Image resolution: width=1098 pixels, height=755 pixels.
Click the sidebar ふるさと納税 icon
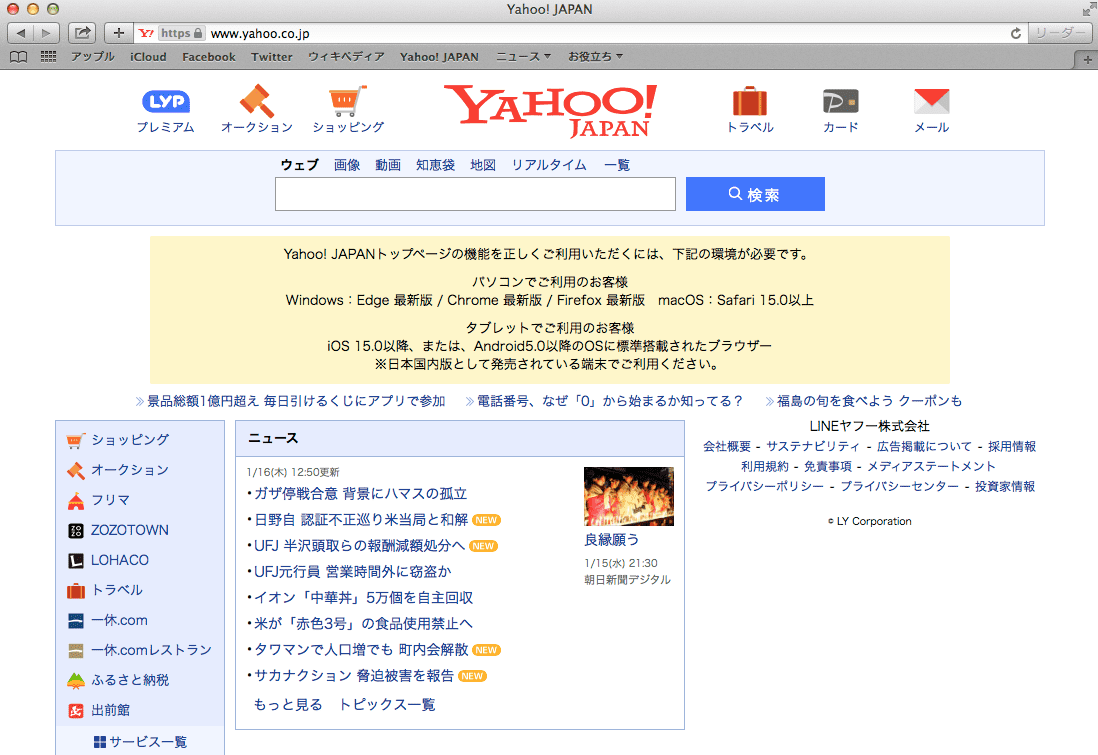coord(76,680)
